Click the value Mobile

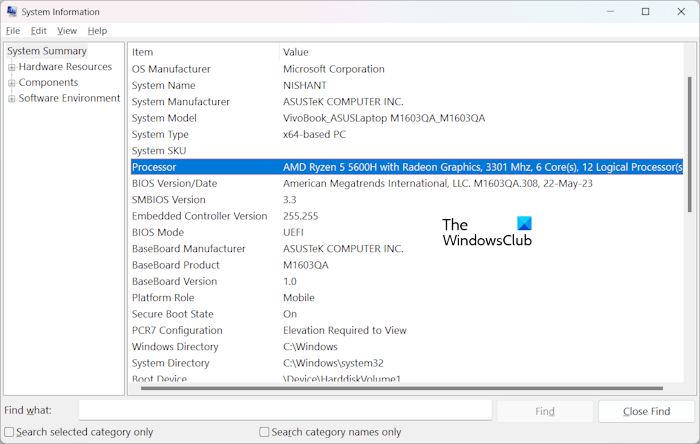pyautogui.click(x=299, y=298)
